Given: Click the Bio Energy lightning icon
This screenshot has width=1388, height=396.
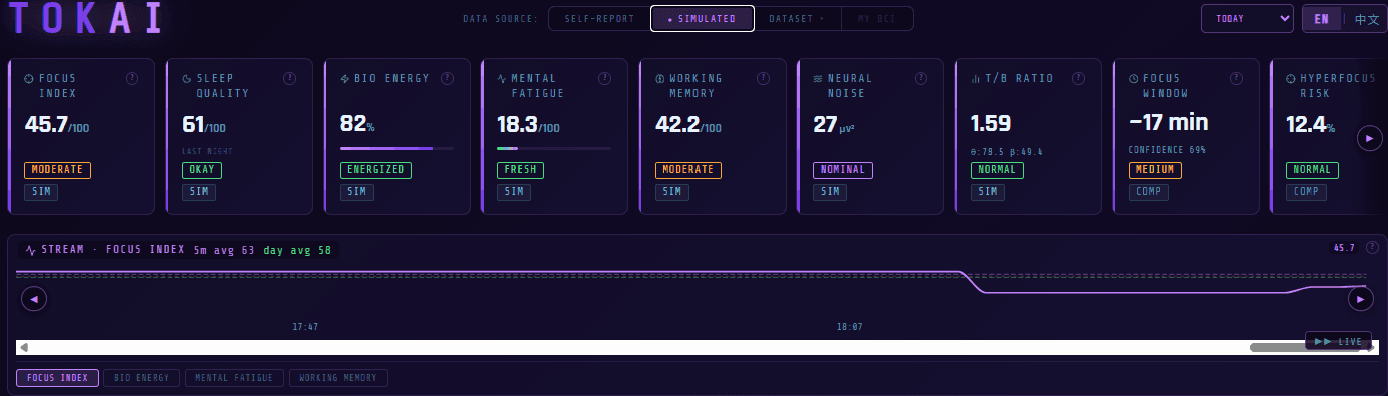Looking at the screenshot, I should (x=345, y=78).
